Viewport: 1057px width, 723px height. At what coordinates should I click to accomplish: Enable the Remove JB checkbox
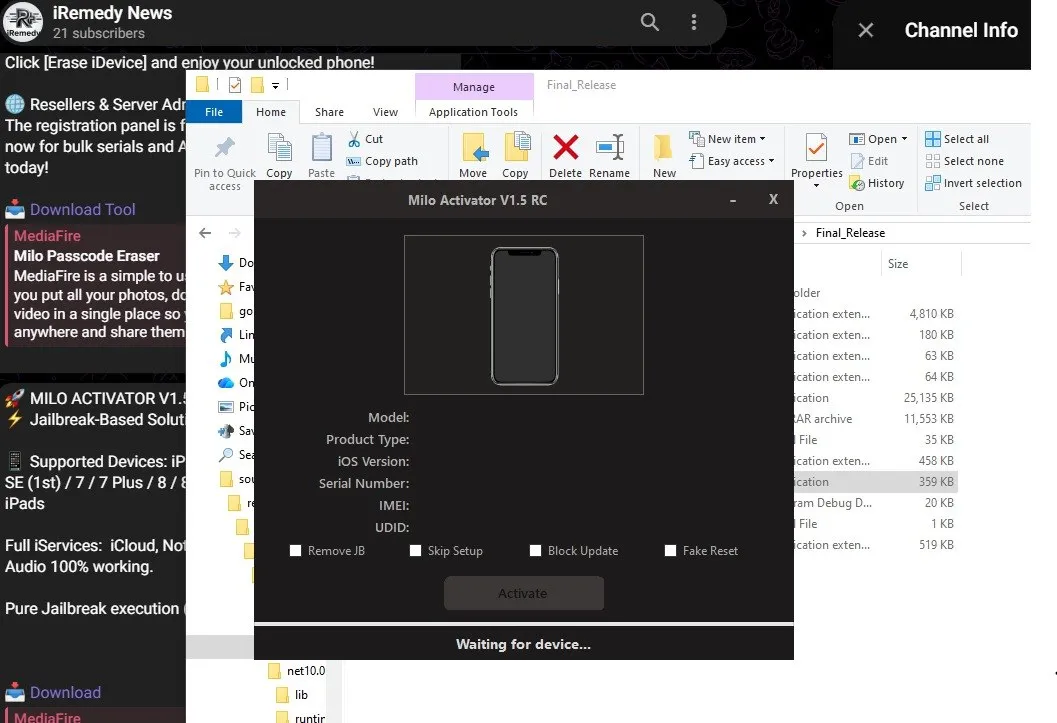pyautogui.click(x=295, y=551)
